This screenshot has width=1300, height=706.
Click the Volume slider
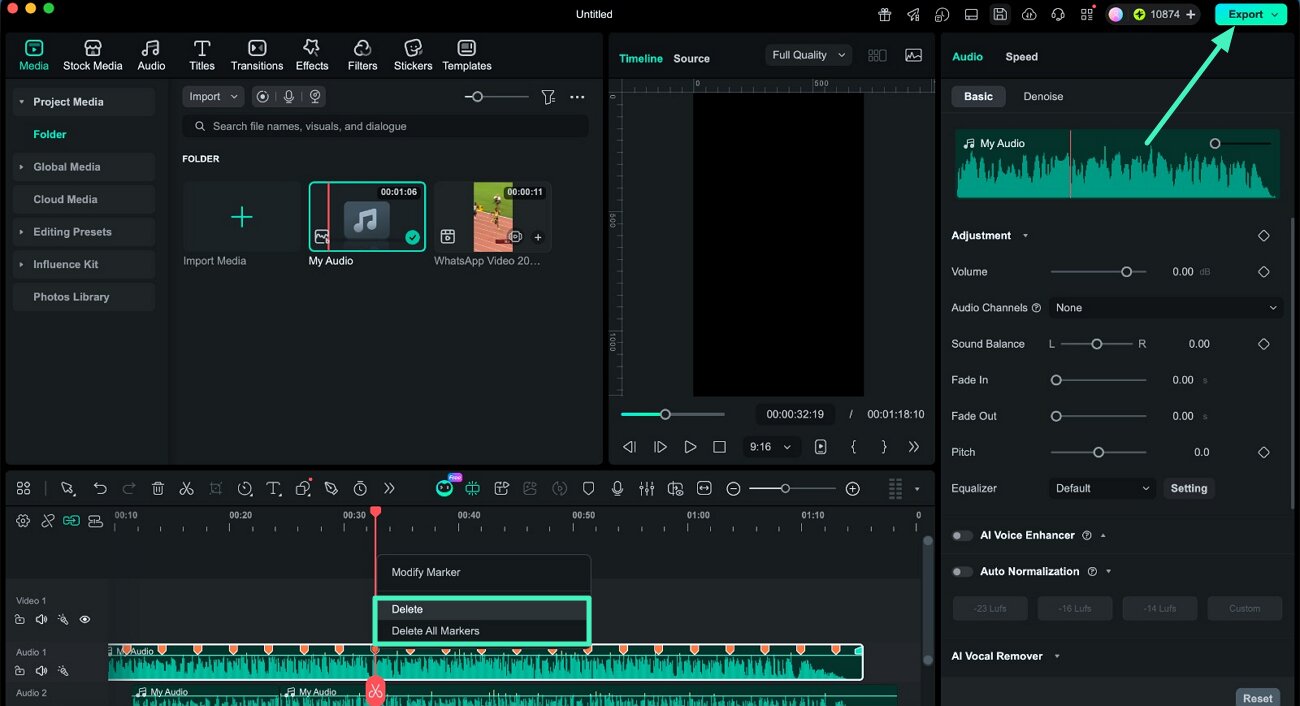pyautogui.click(x=1099, y=272)
